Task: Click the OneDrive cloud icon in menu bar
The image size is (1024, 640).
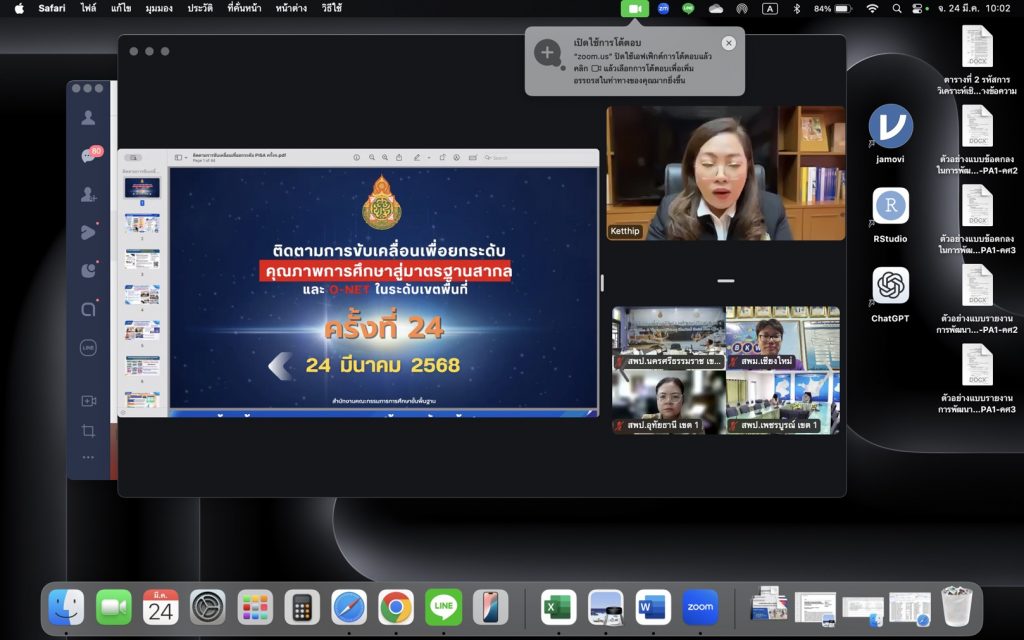Action: pyautogui.click(x=716, y=8)
